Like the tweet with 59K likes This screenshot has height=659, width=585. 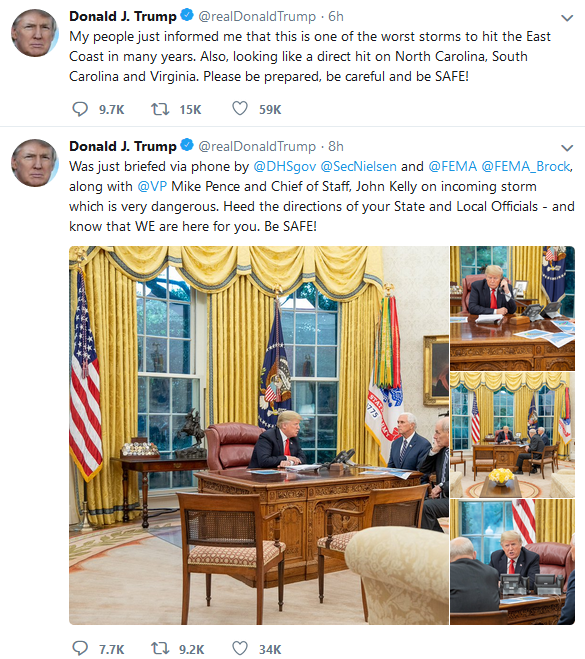click(240, 108)
